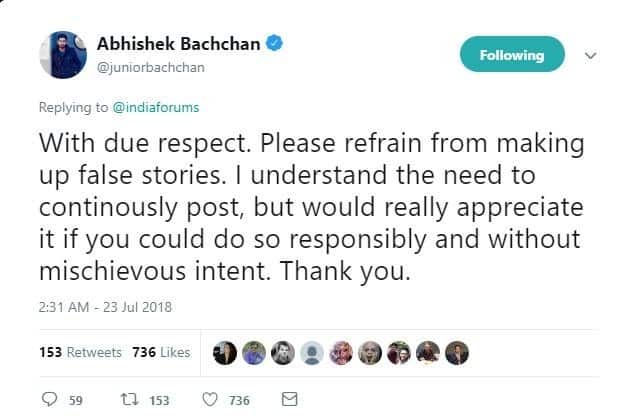Click the third liker avatar in the row
The image size is (620, 420).
(x=284, y=352)
